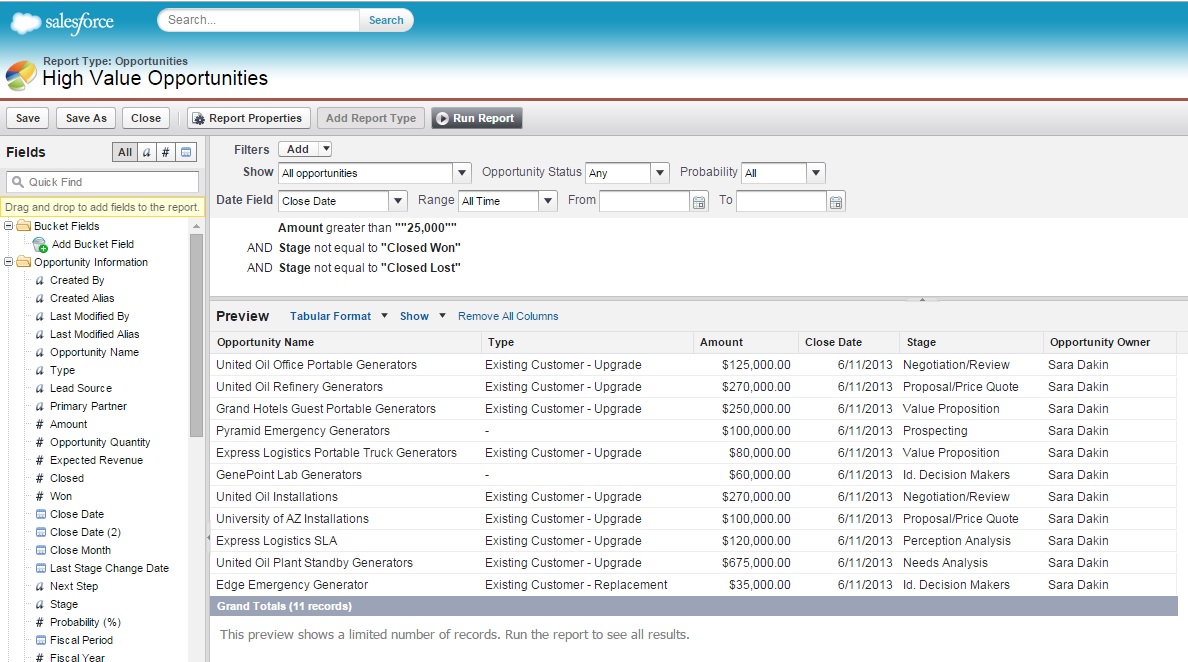Open the From date calendar picker
The width and height of the screenshot is (1188, 662).
(x=699, y=202)
